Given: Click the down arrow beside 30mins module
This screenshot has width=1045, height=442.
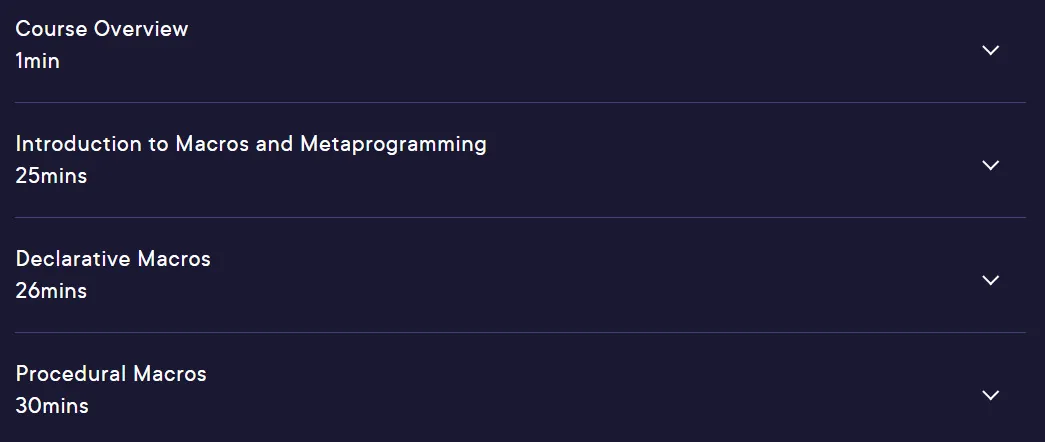Looking at the screenshot, I should 991,395.
